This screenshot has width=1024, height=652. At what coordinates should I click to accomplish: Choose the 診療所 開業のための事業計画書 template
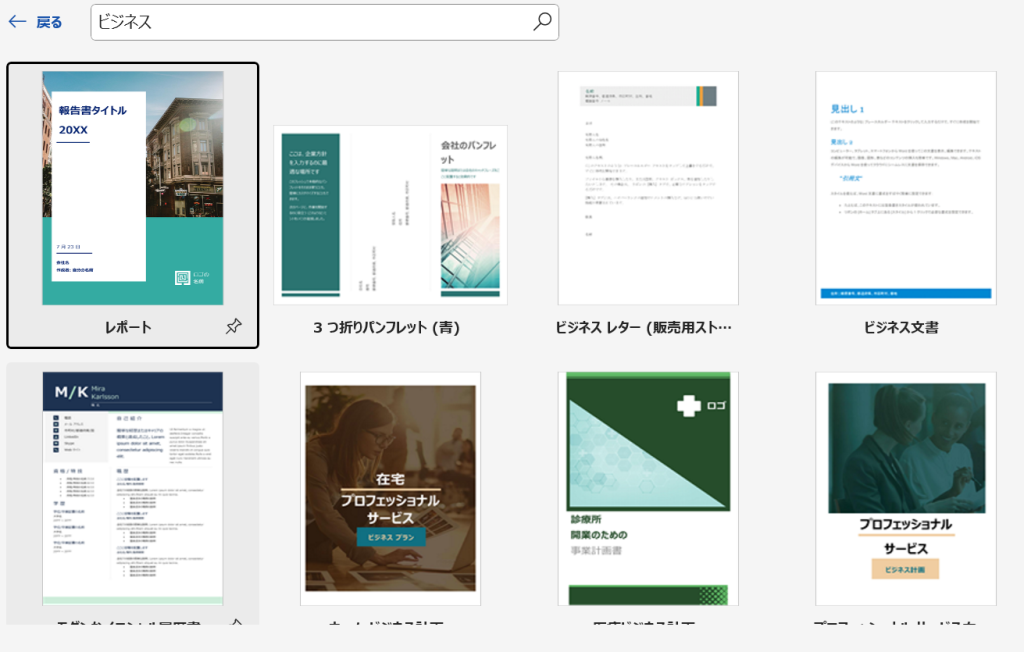pos(648,488)
